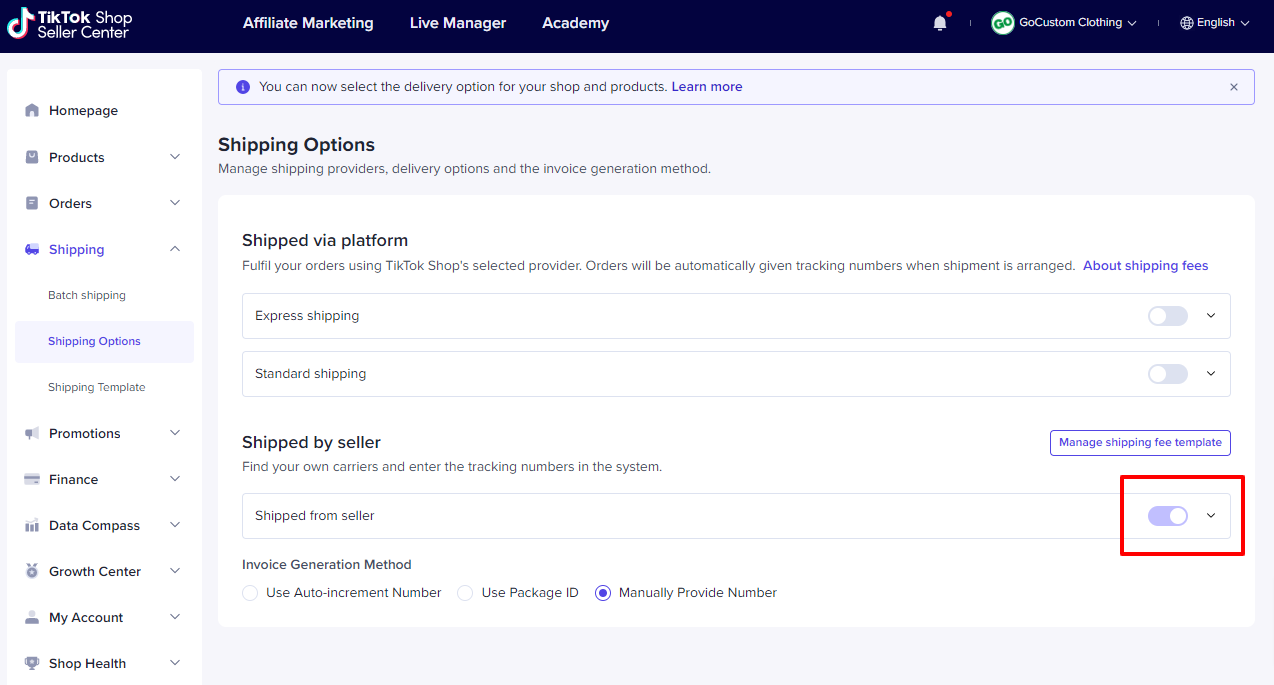The height and width of the screenshot is (685, 1274).
Task: Open Live Manager in top nav
Action: tap(458, 23)
